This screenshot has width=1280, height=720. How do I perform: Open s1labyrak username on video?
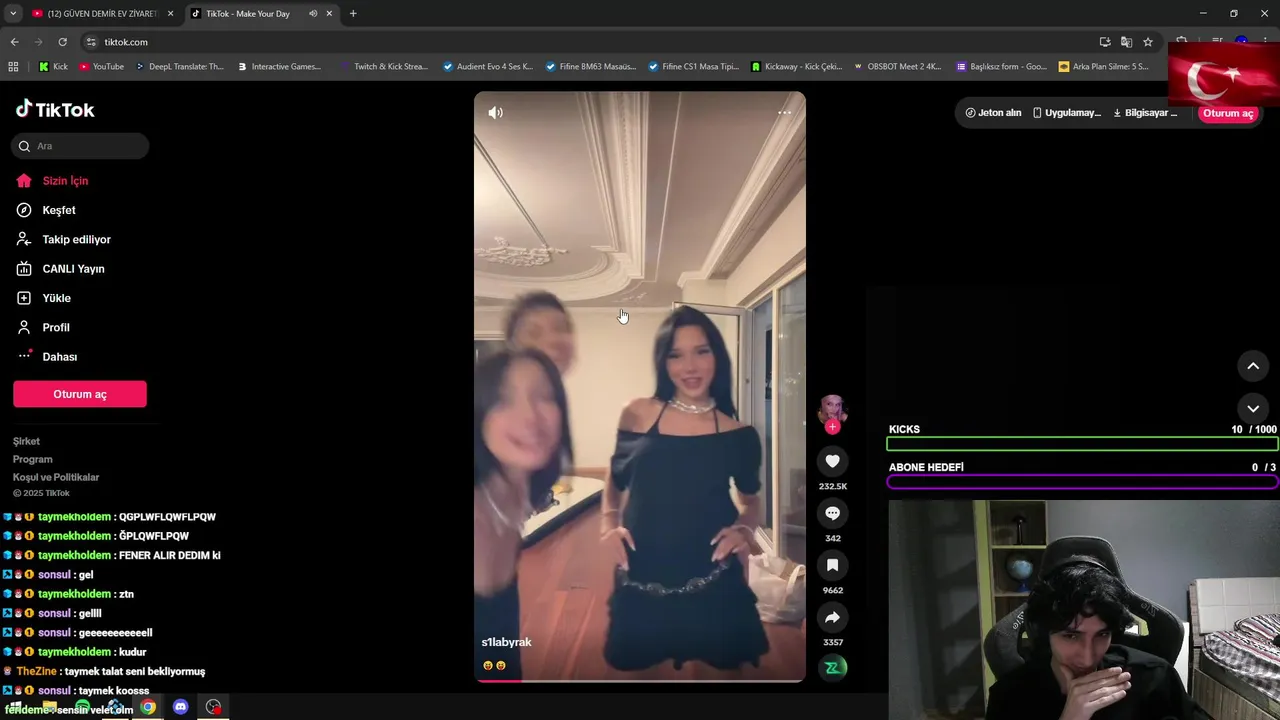(507, 642)
